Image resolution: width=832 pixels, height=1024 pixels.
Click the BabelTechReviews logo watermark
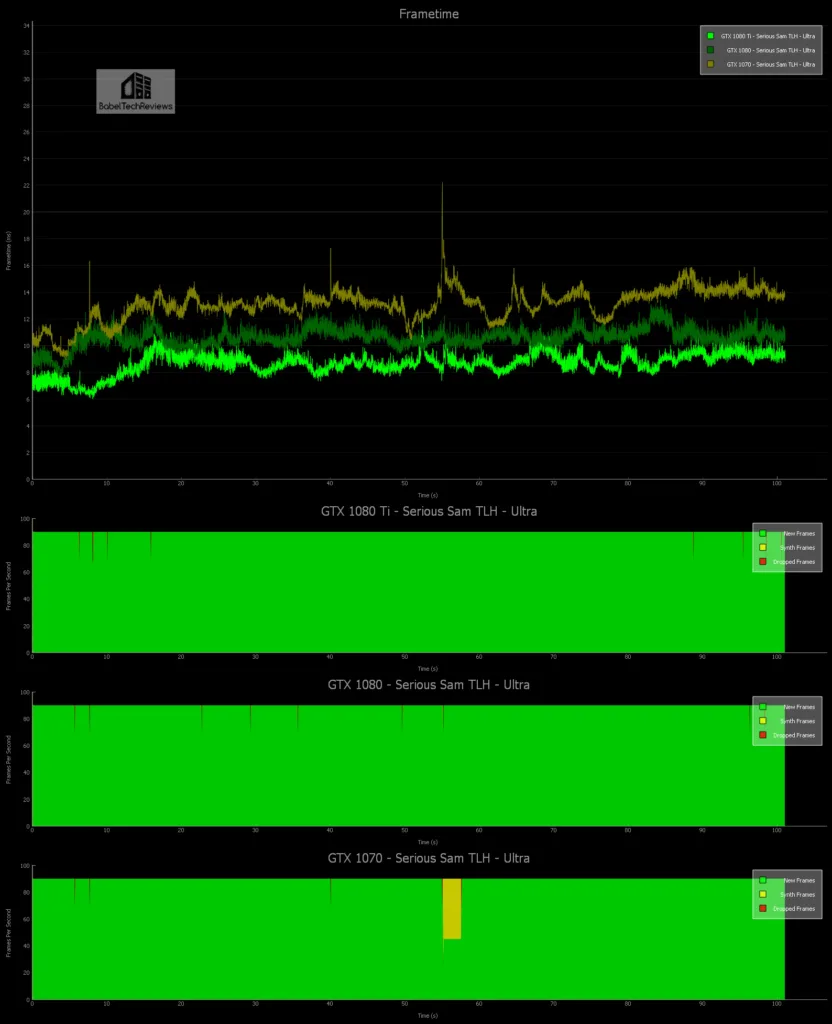tap(135, 91)
